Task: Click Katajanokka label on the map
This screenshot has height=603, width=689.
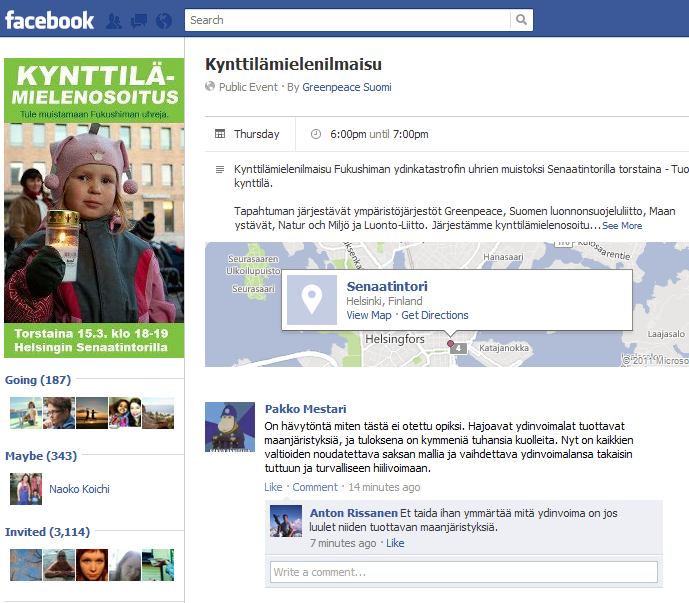Action: (504, 348)
